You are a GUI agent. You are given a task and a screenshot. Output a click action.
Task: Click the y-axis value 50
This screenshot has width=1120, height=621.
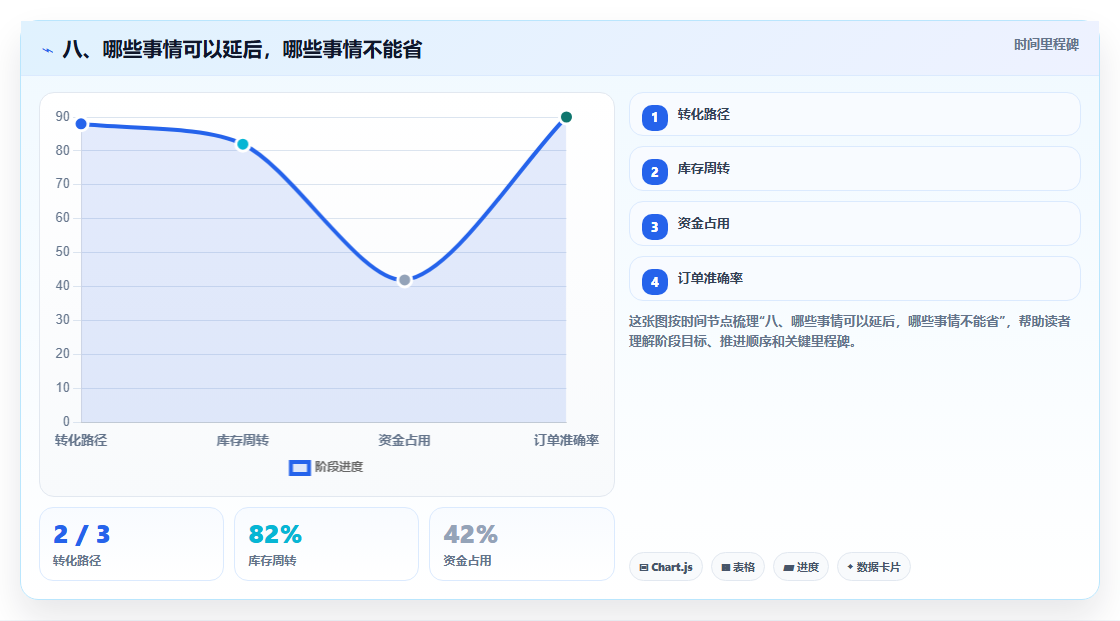(x=63, y=252)
